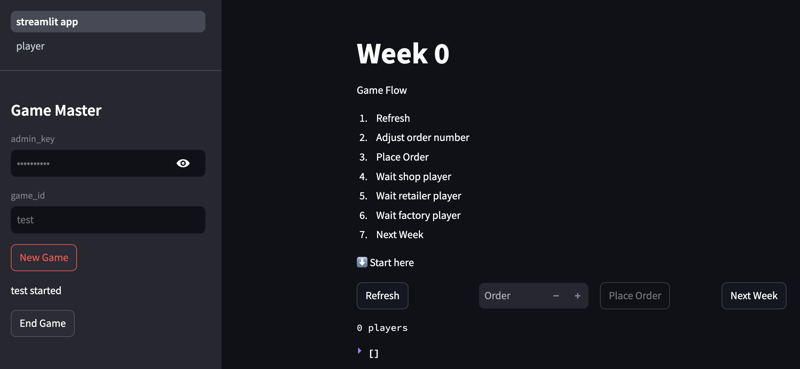This screenshot has width=800, height=369.
Task: Show the admin_key password with the eye icon
Action: tap(183, 163)
